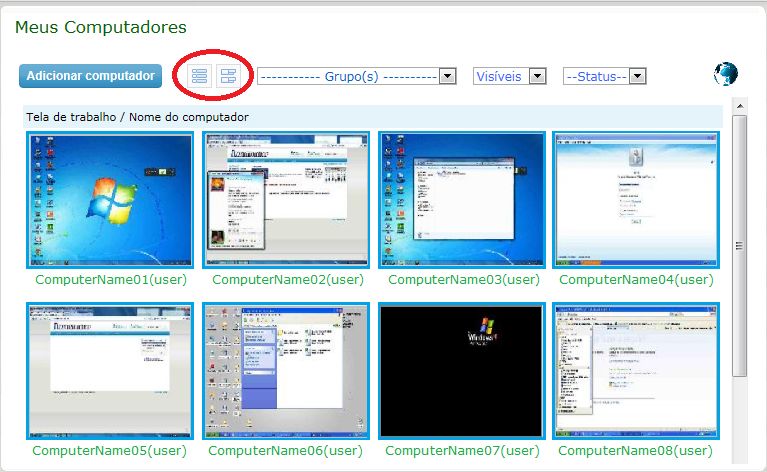The height and width of the screenshot is (472, 767).
Task: Click the ComputerName05(user) link
Action: pyautogui.click(x=110, y=450)
